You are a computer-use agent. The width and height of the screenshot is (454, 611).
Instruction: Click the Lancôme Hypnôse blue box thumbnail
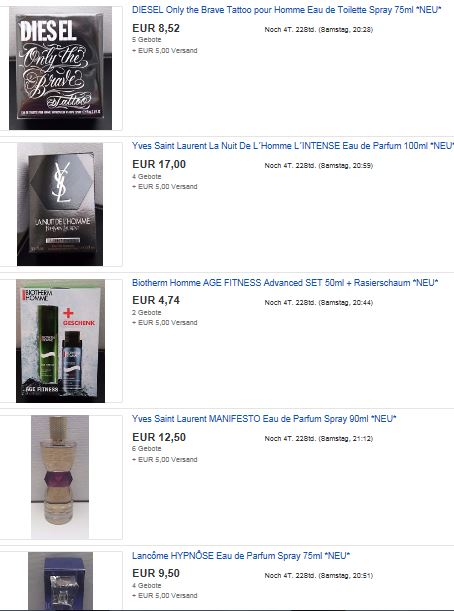[60, 581]
